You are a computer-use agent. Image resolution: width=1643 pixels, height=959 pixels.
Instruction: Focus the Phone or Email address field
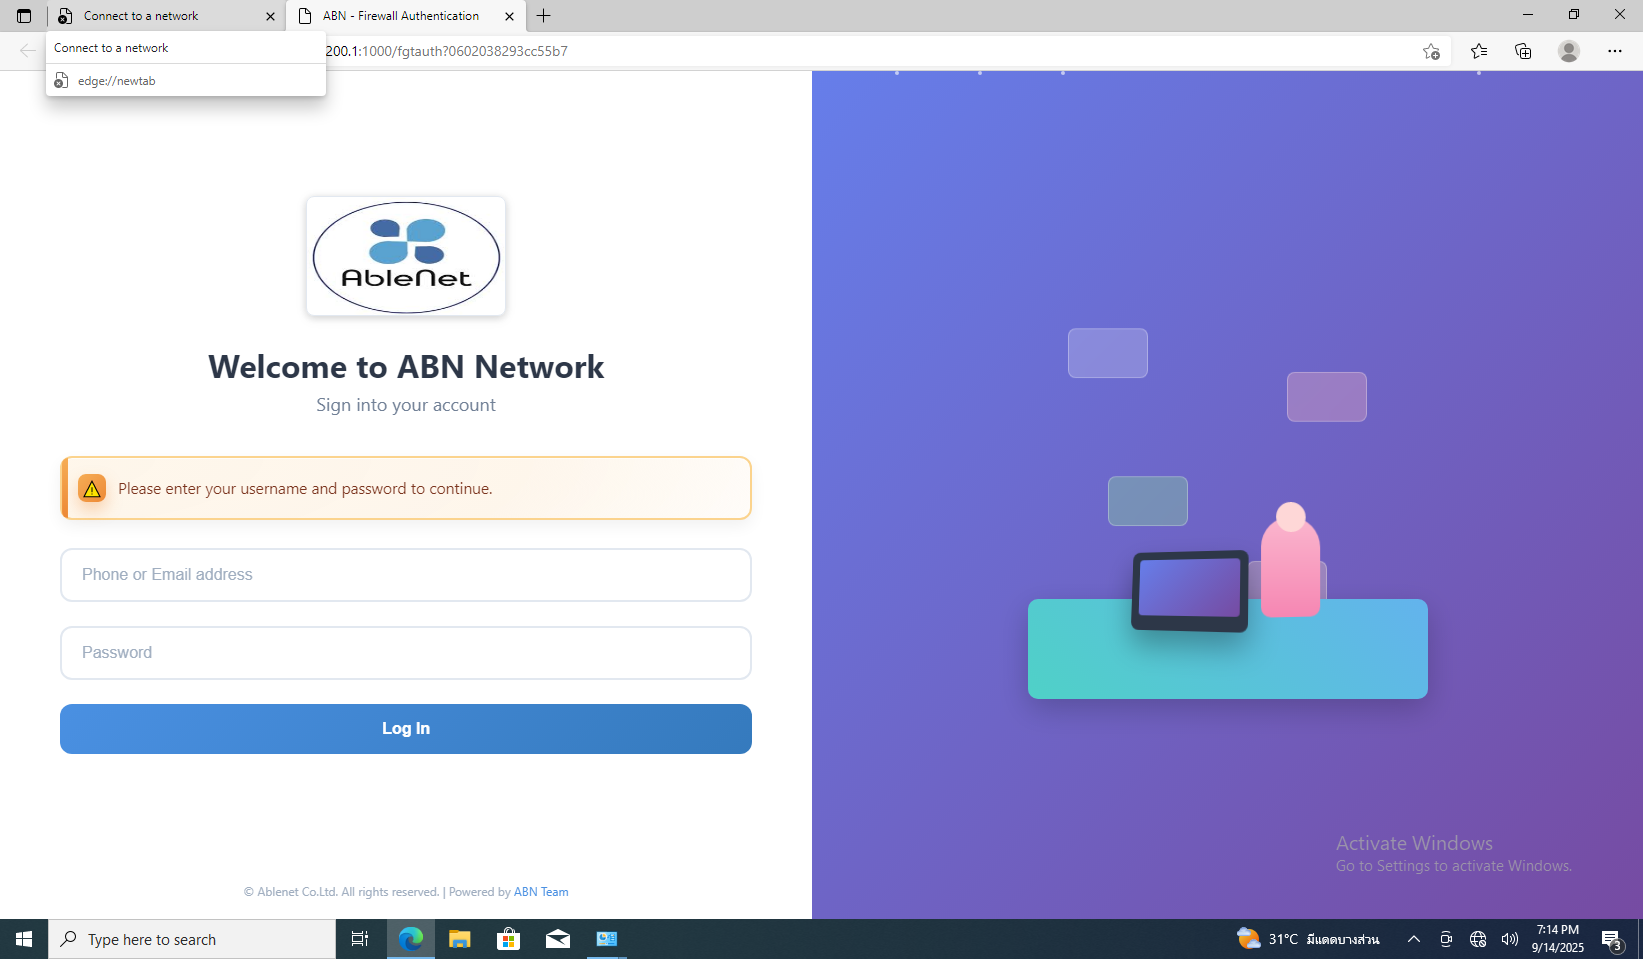(x=406, y=575)
